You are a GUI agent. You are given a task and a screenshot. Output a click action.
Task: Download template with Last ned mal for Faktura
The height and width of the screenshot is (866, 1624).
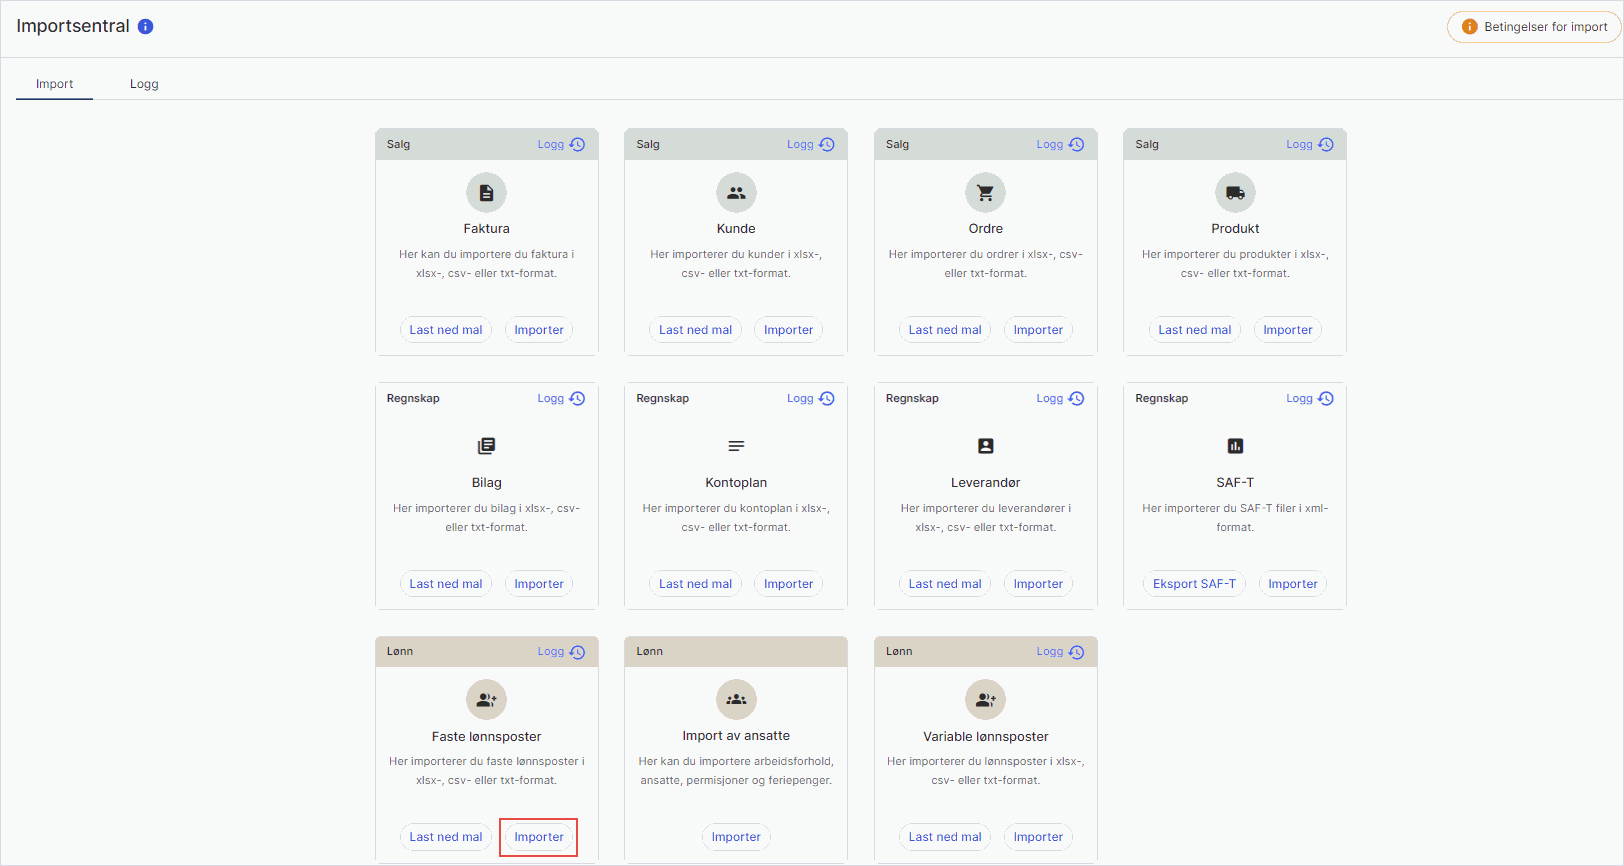(445, 330)
